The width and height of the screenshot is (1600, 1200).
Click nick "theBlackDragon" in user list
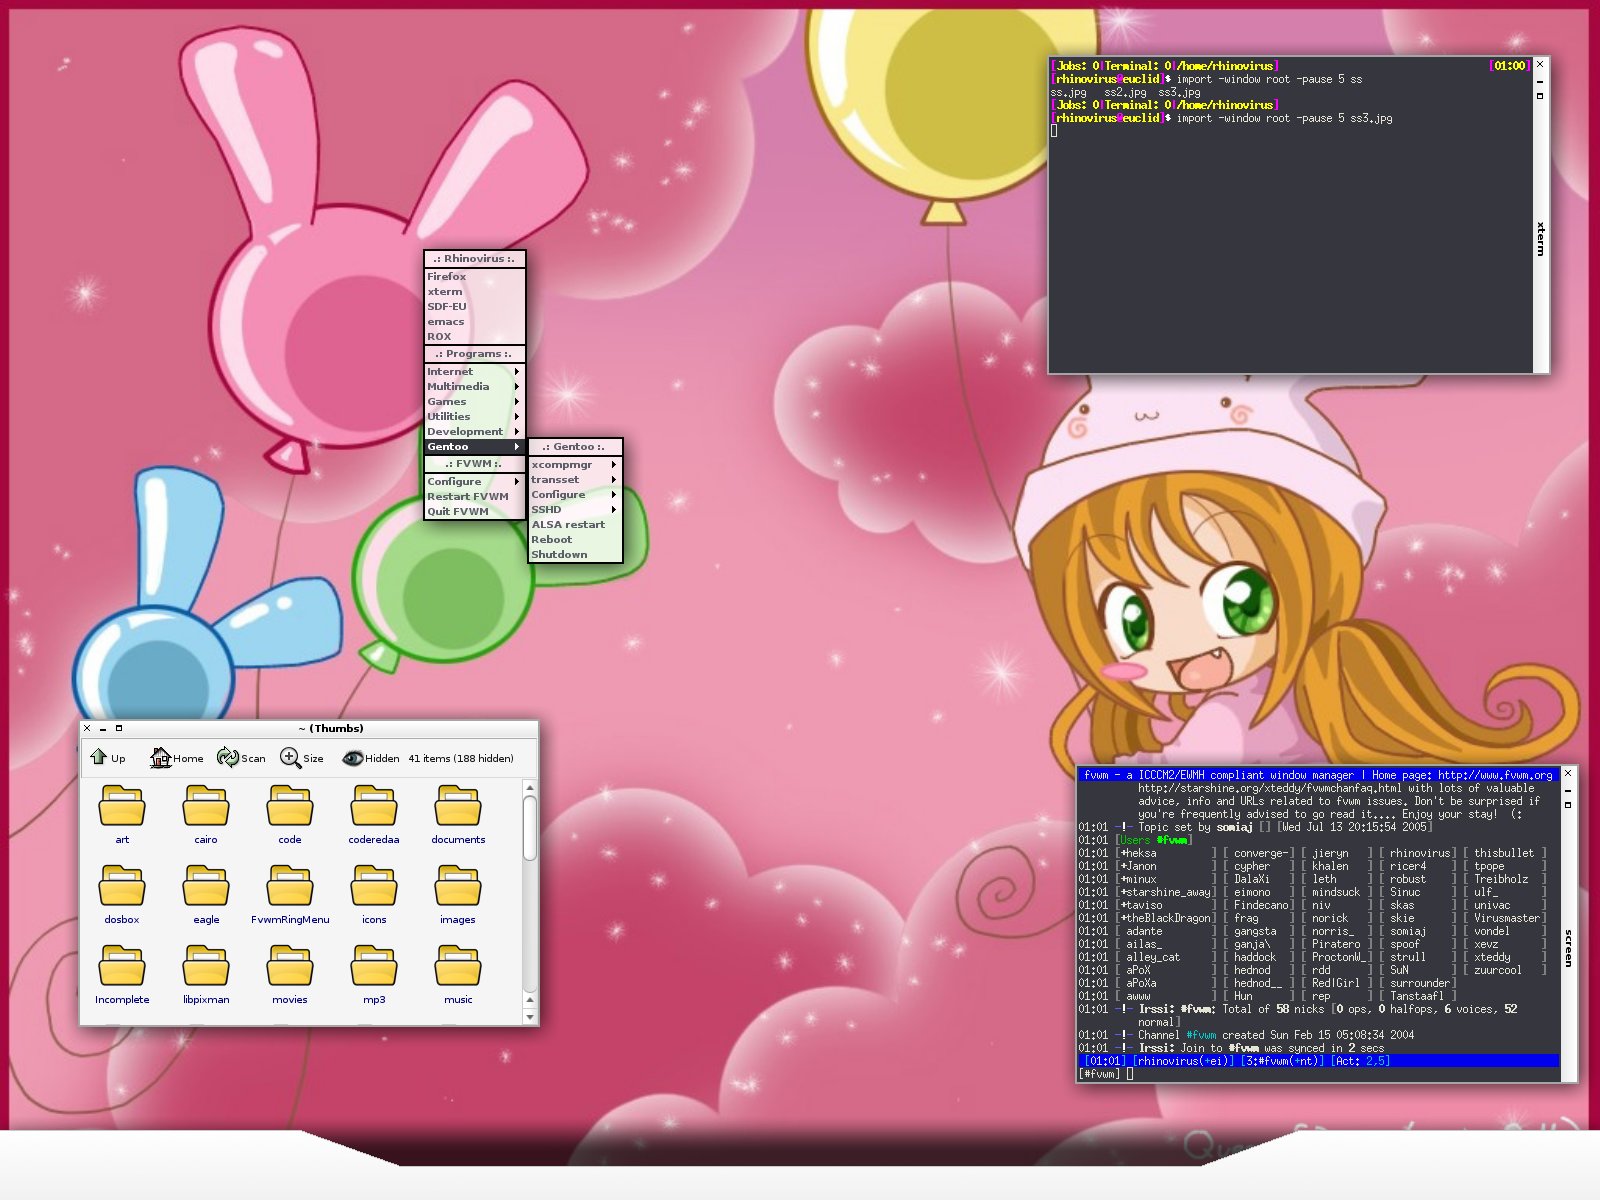click(1168, 918)
